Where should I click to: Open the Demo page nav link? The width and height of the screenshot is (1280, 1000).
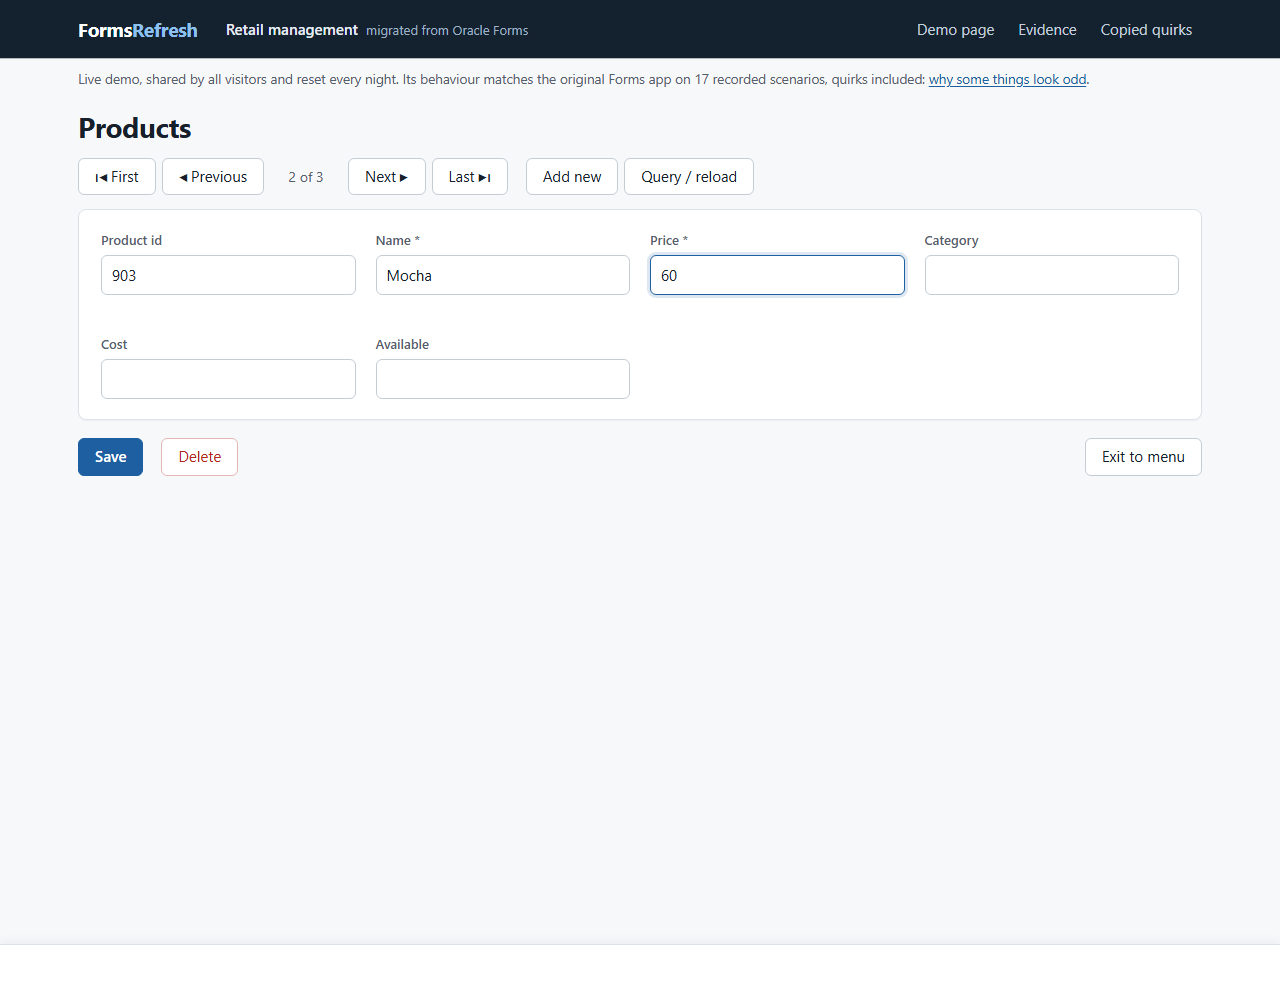click(956, 30)
